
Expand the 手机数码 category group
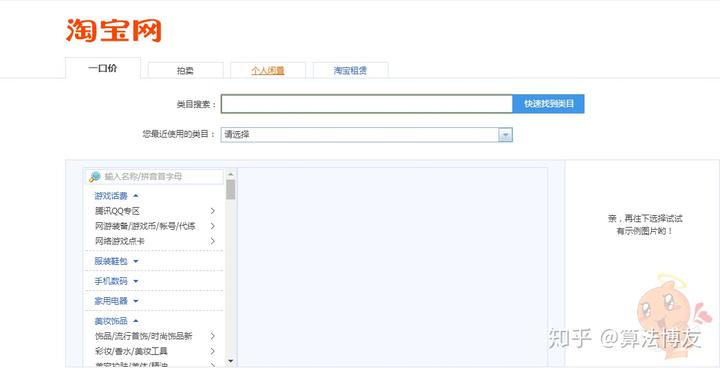[116, 281]
